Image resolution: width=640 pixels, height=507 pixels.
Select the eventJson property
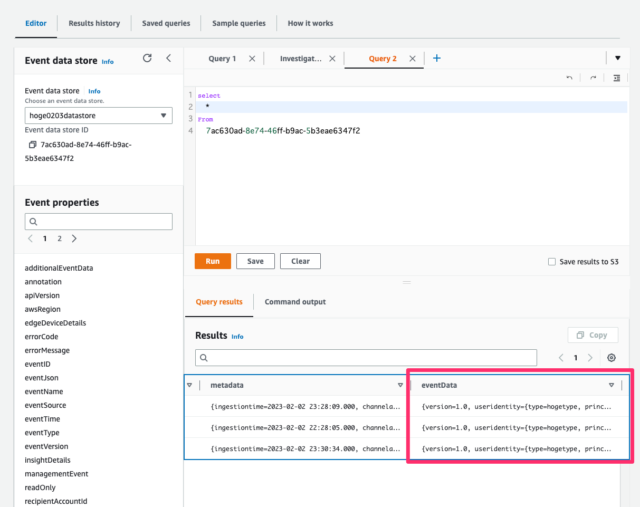[x=42, y=378]
